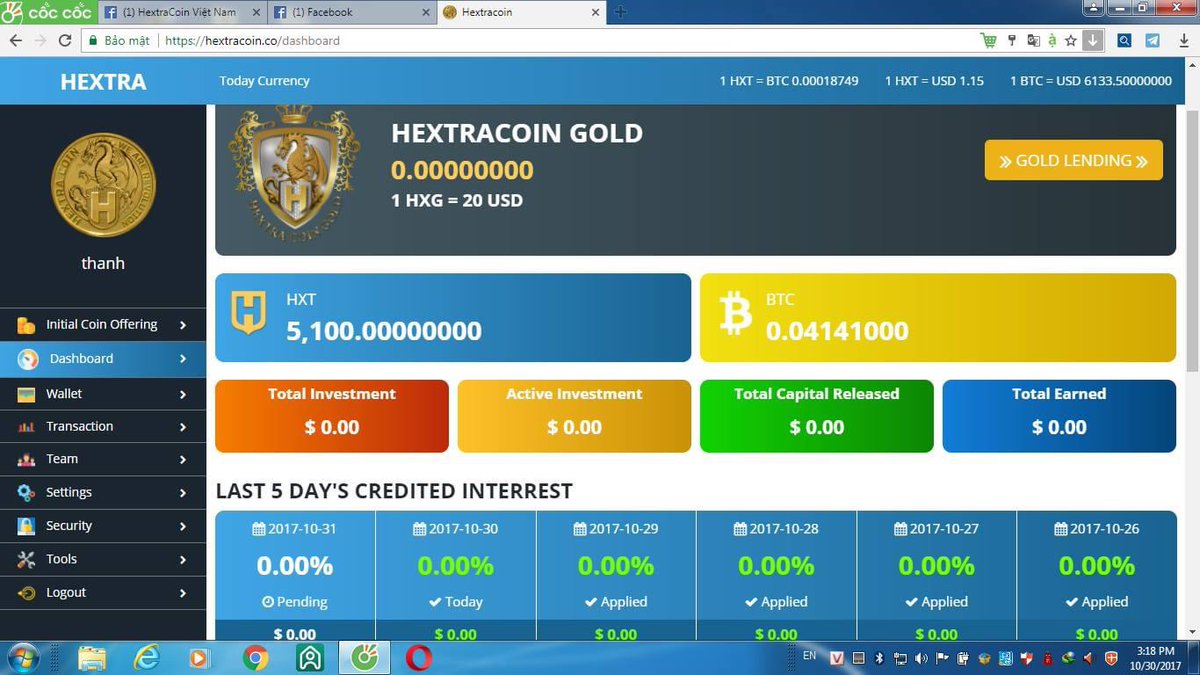Expand the Dashboard chevron
1200x675 pixels.
tap(183, 359)
